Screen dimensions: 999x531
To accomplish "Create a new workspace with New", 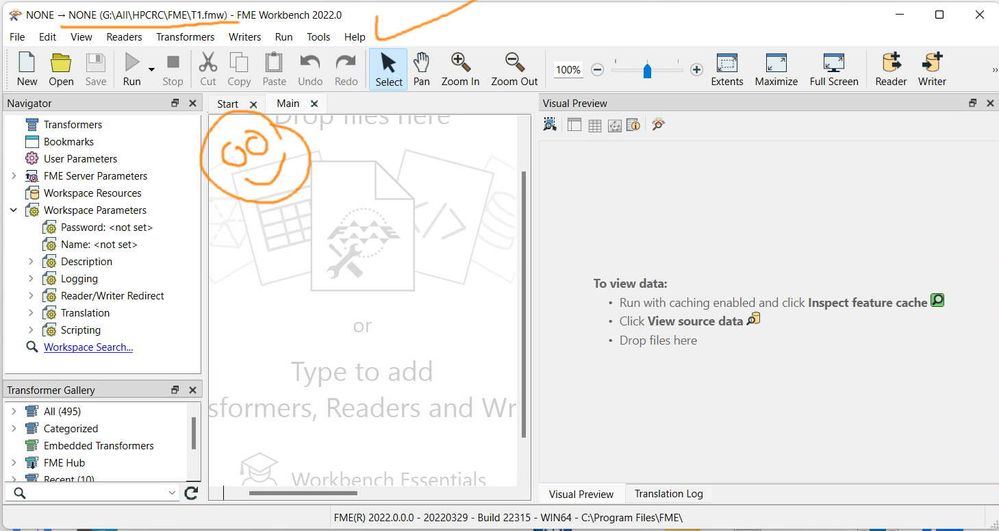I will pyautogui.click(x=27, y=69).
